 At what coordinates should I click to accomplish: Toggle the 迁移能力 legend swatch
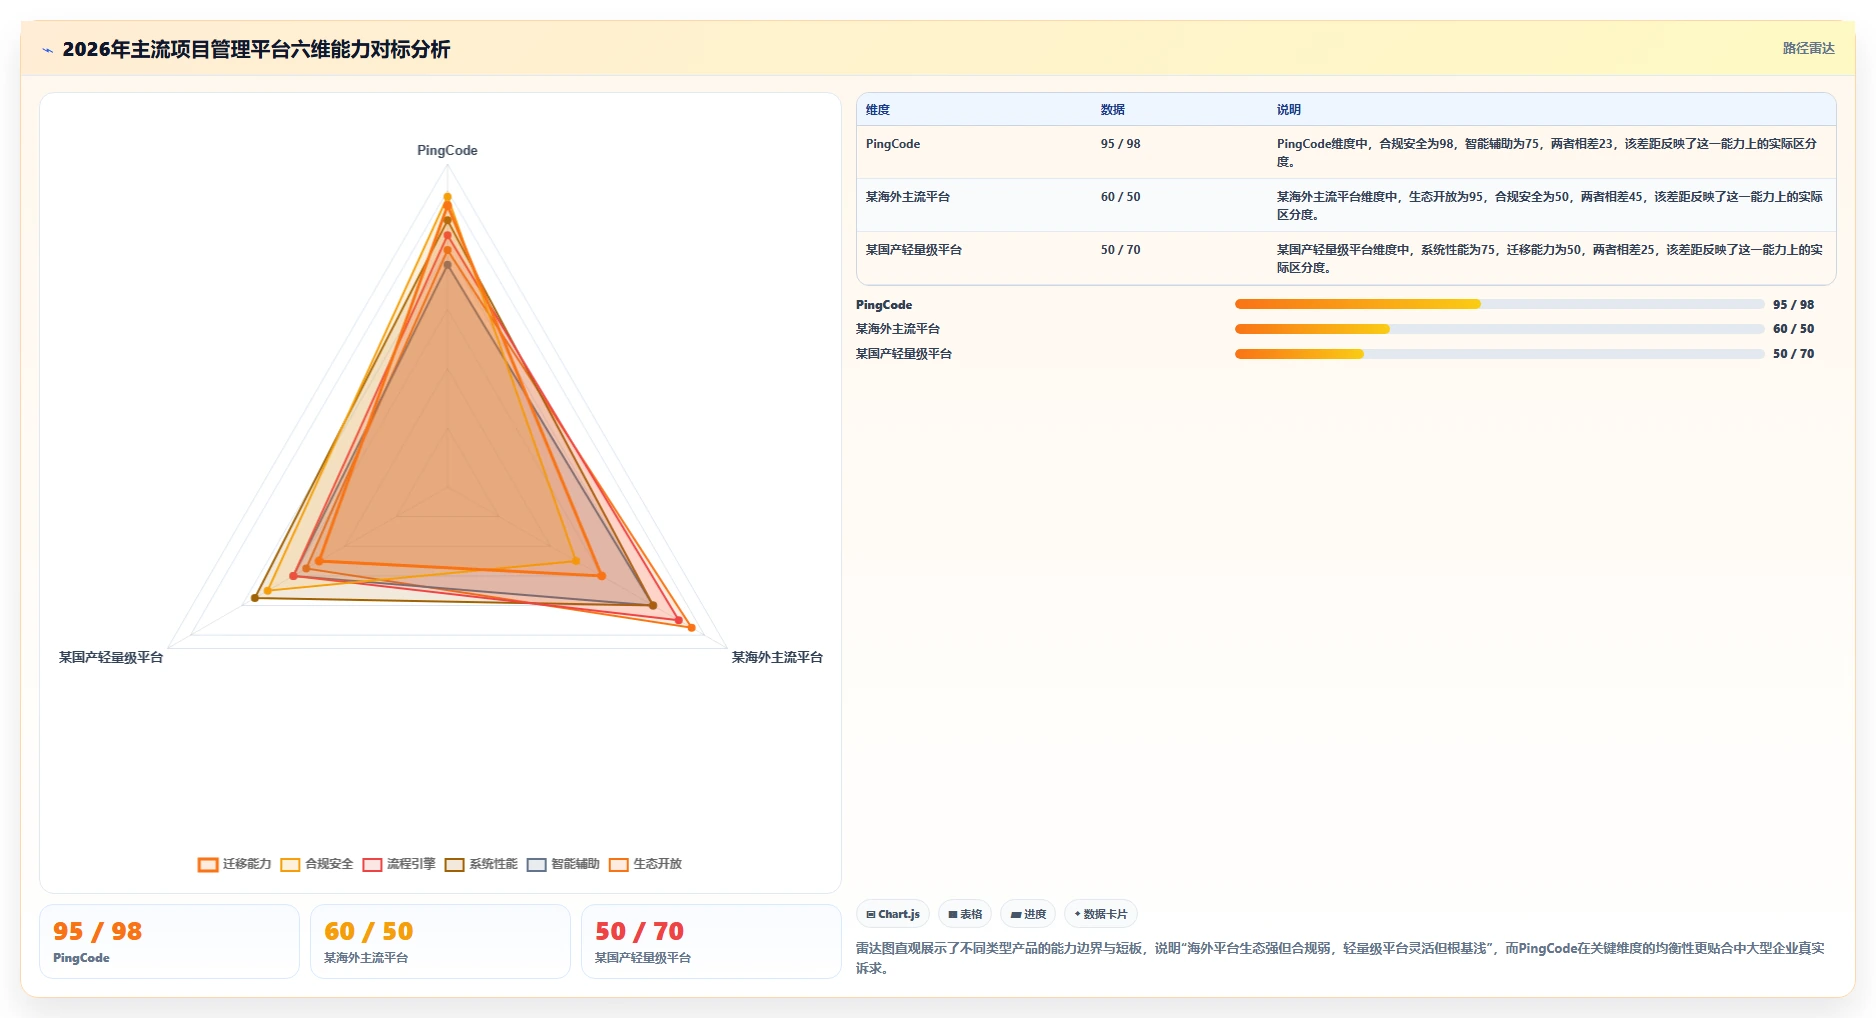point(208,865)
